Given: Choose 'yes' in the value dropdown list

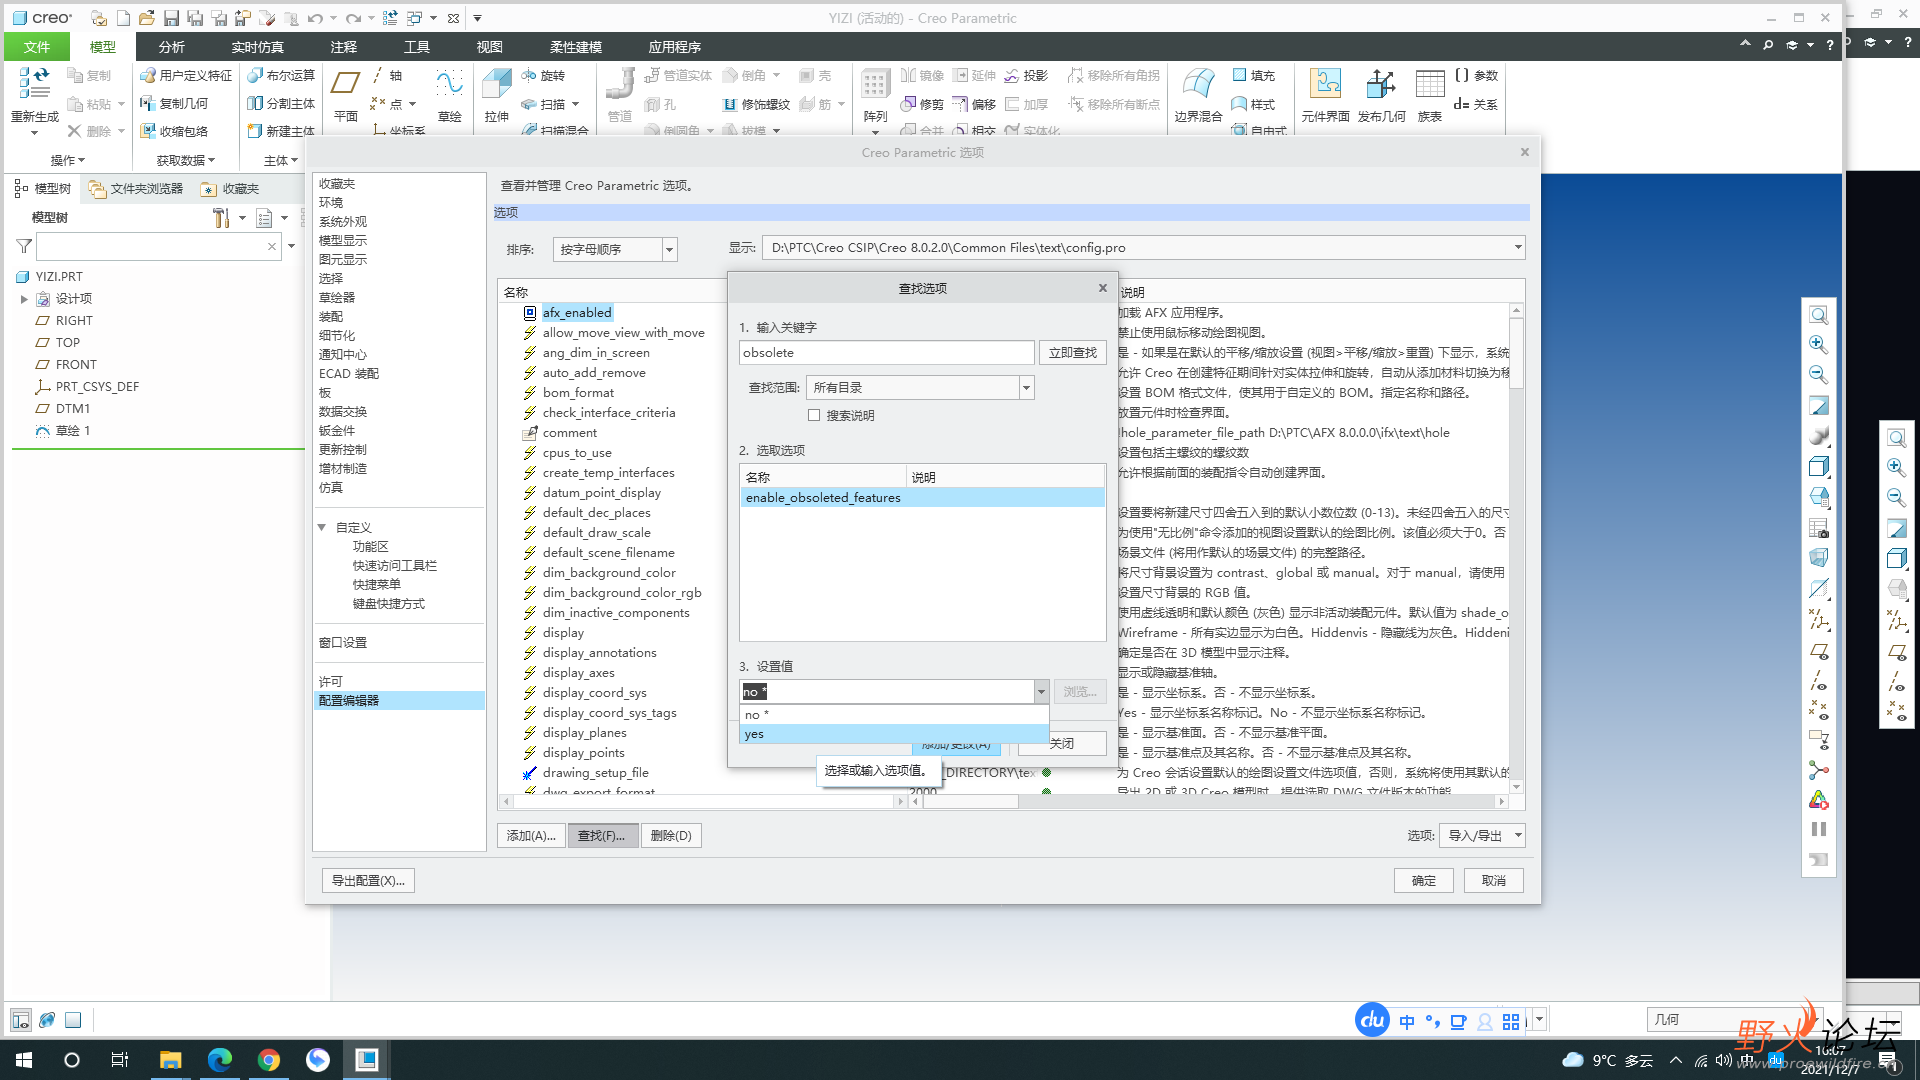Looking at the screenshot, I should (x=894, y=734).
